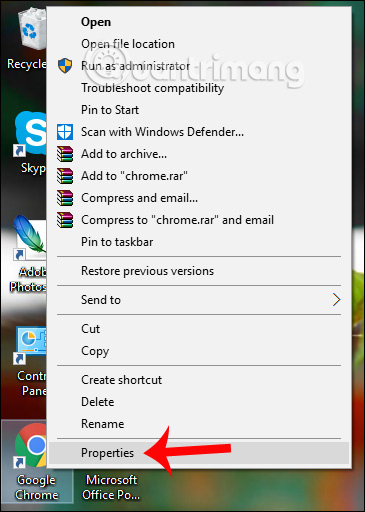
Task: Click WinRAR icon next to Add to archive
Action: point(65,154)
